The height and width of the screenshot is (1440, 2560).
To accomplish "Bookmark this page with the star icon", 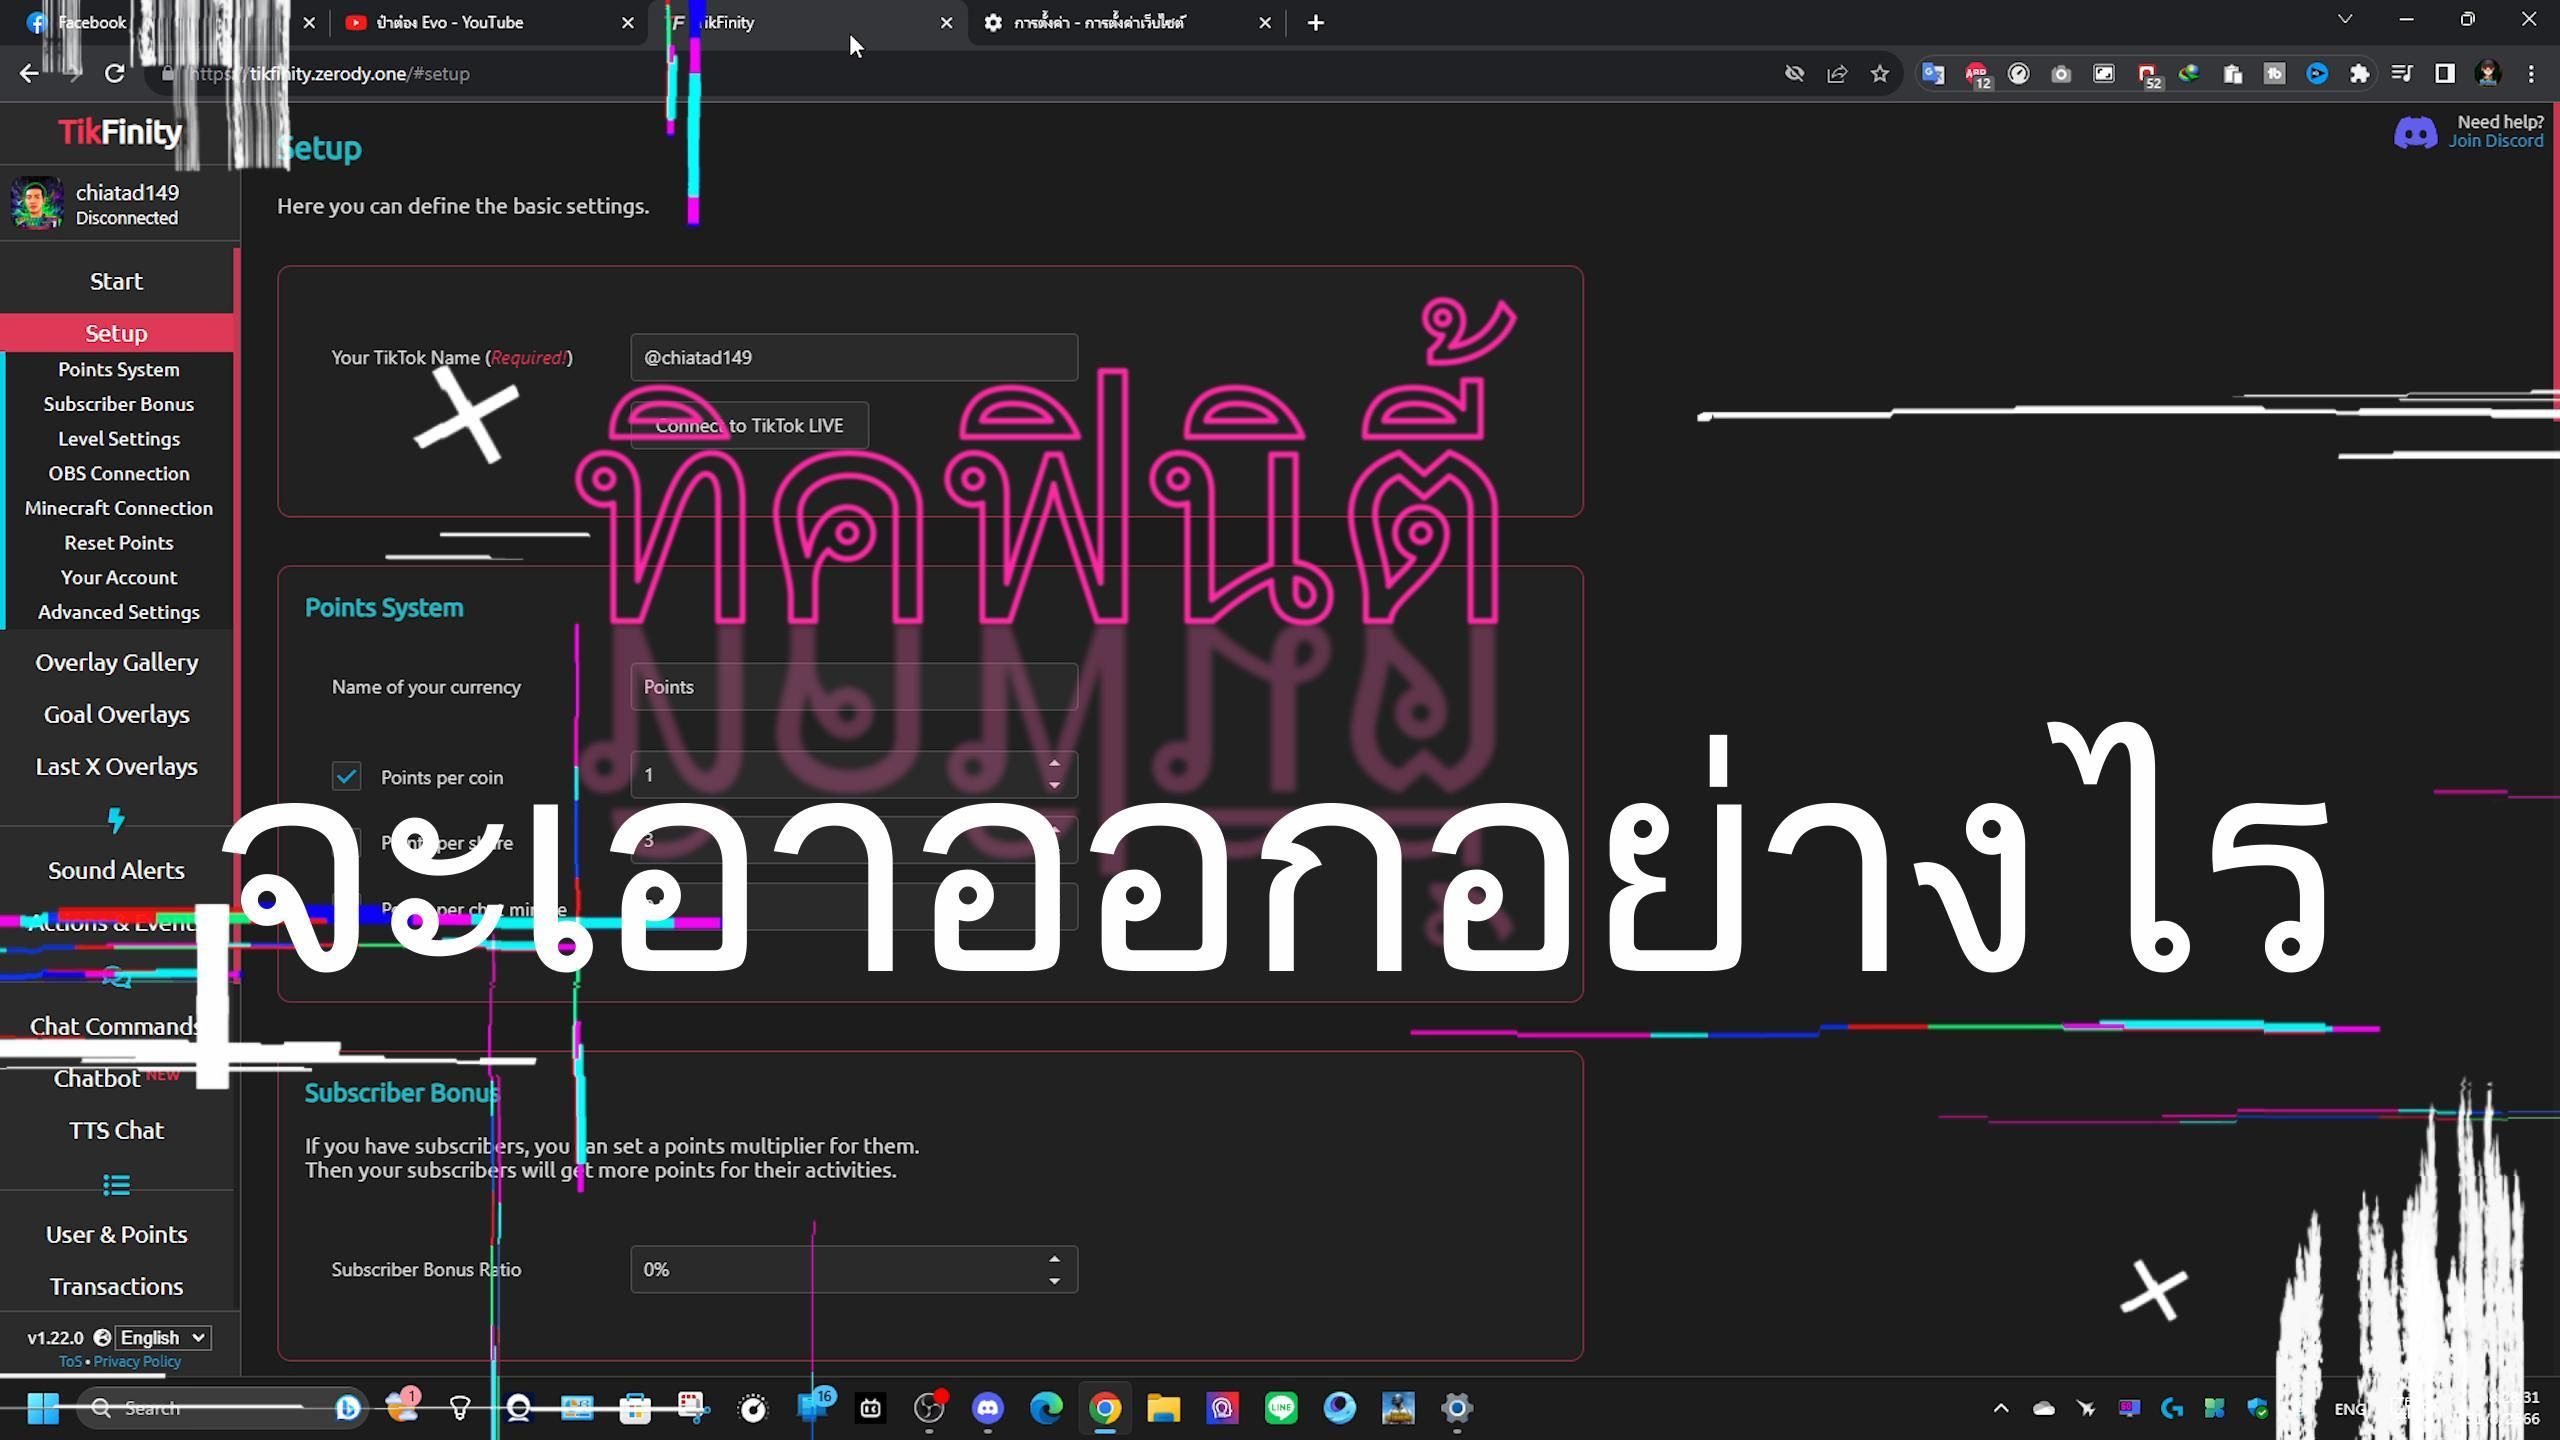I will pos(1880,73).
